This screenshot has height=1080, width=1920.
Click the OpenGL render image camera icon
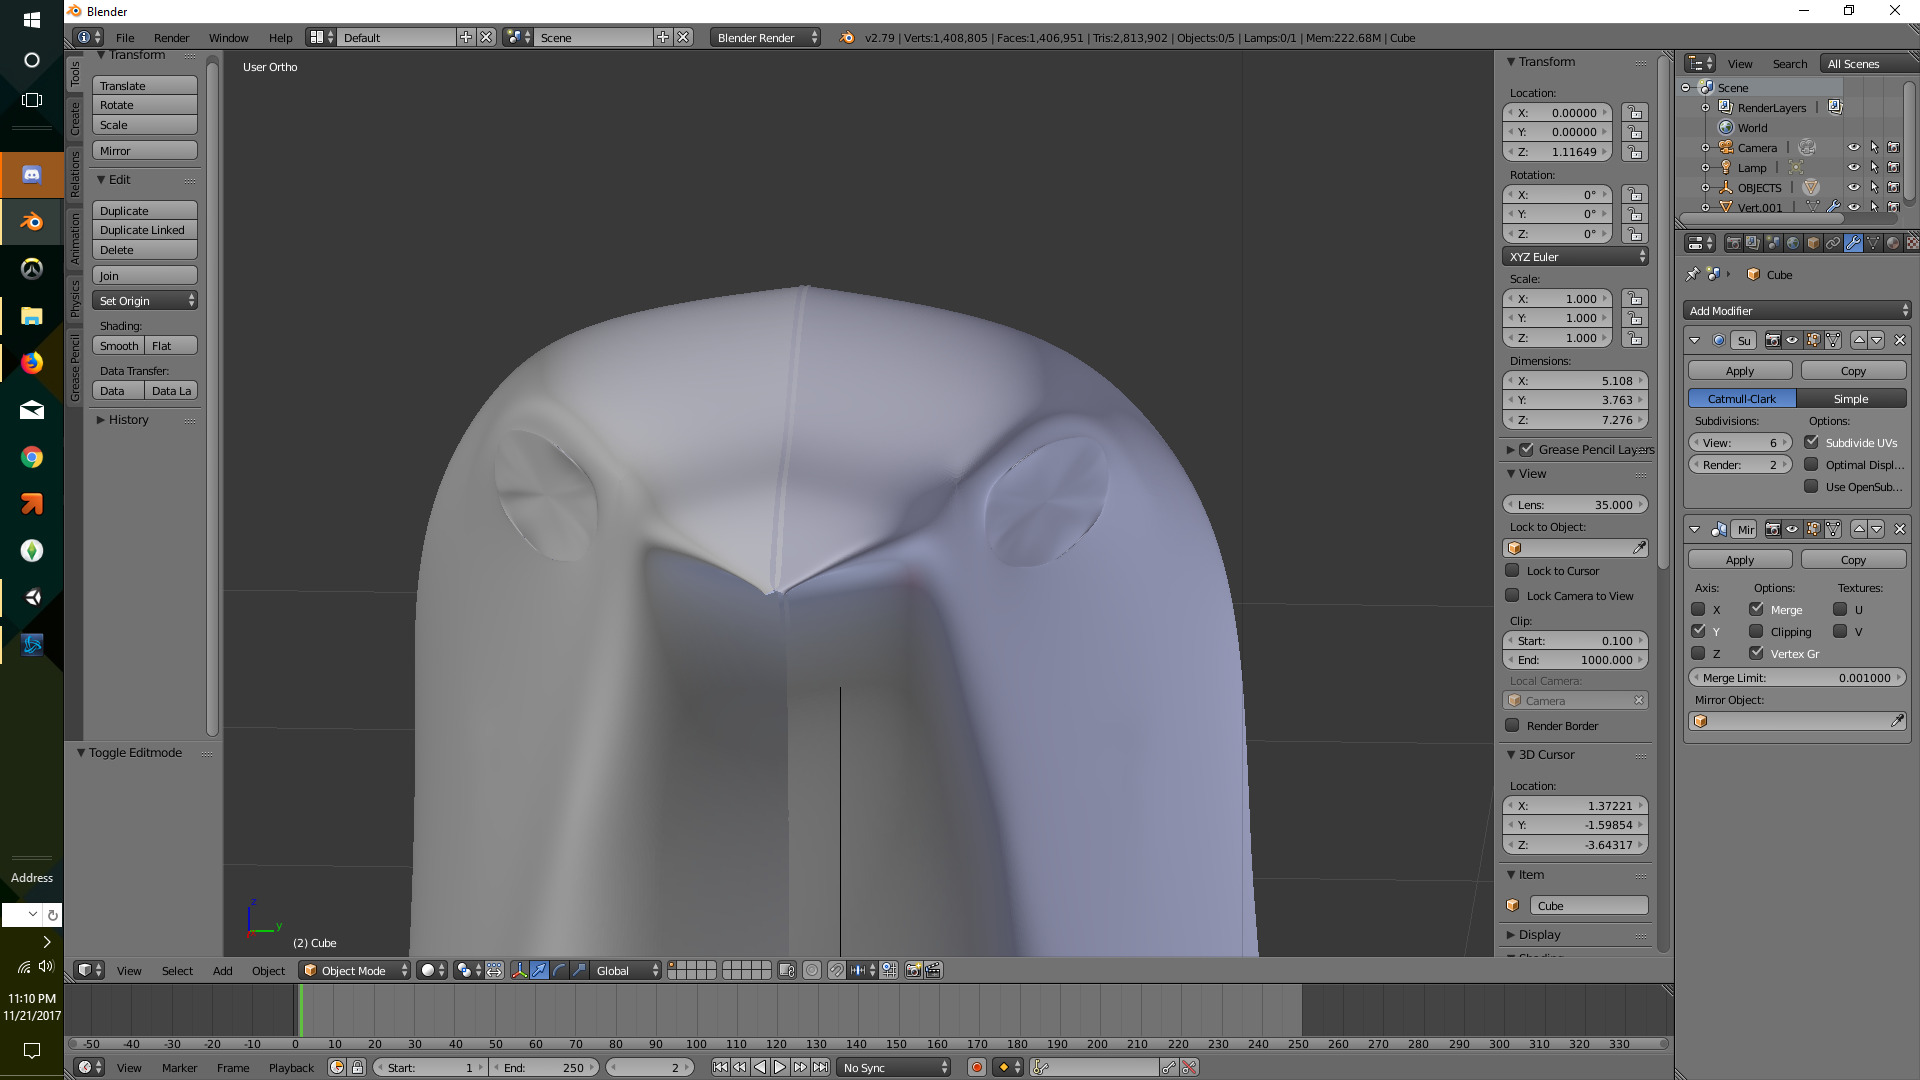pos(913,970)
